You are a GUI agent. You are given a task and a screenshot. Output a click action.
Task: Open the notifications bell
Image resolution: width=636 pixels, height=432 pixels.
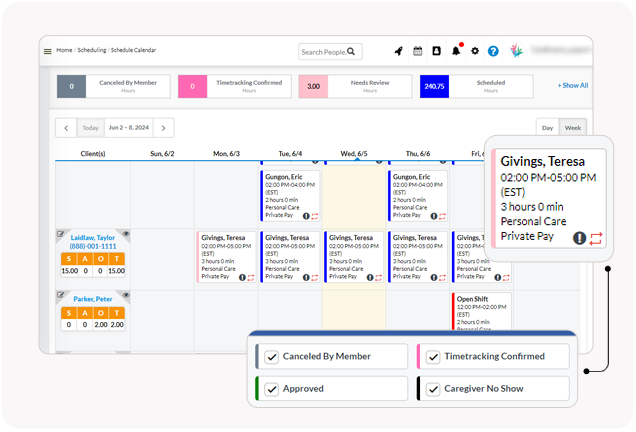click(456, 51)
